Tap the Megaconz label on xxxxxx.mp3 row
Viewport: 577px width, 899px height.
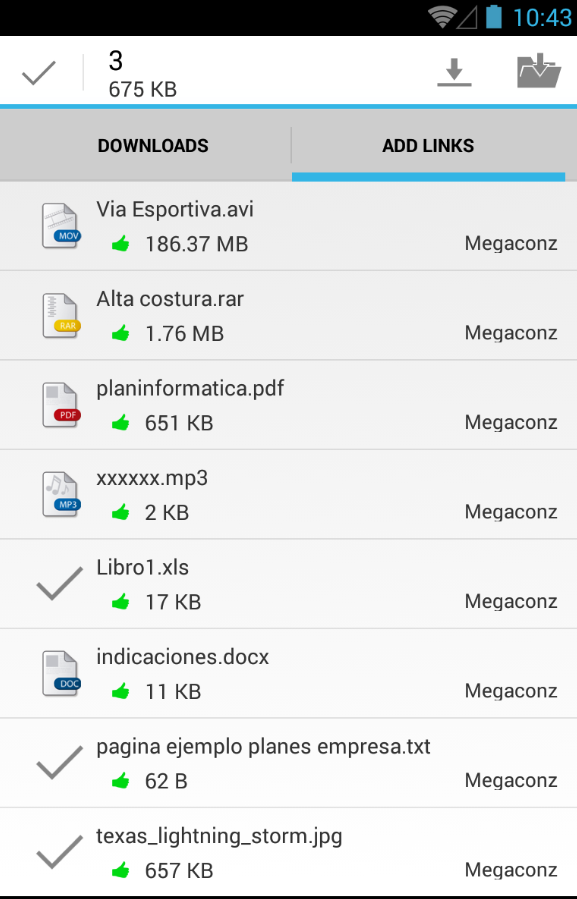511,512
